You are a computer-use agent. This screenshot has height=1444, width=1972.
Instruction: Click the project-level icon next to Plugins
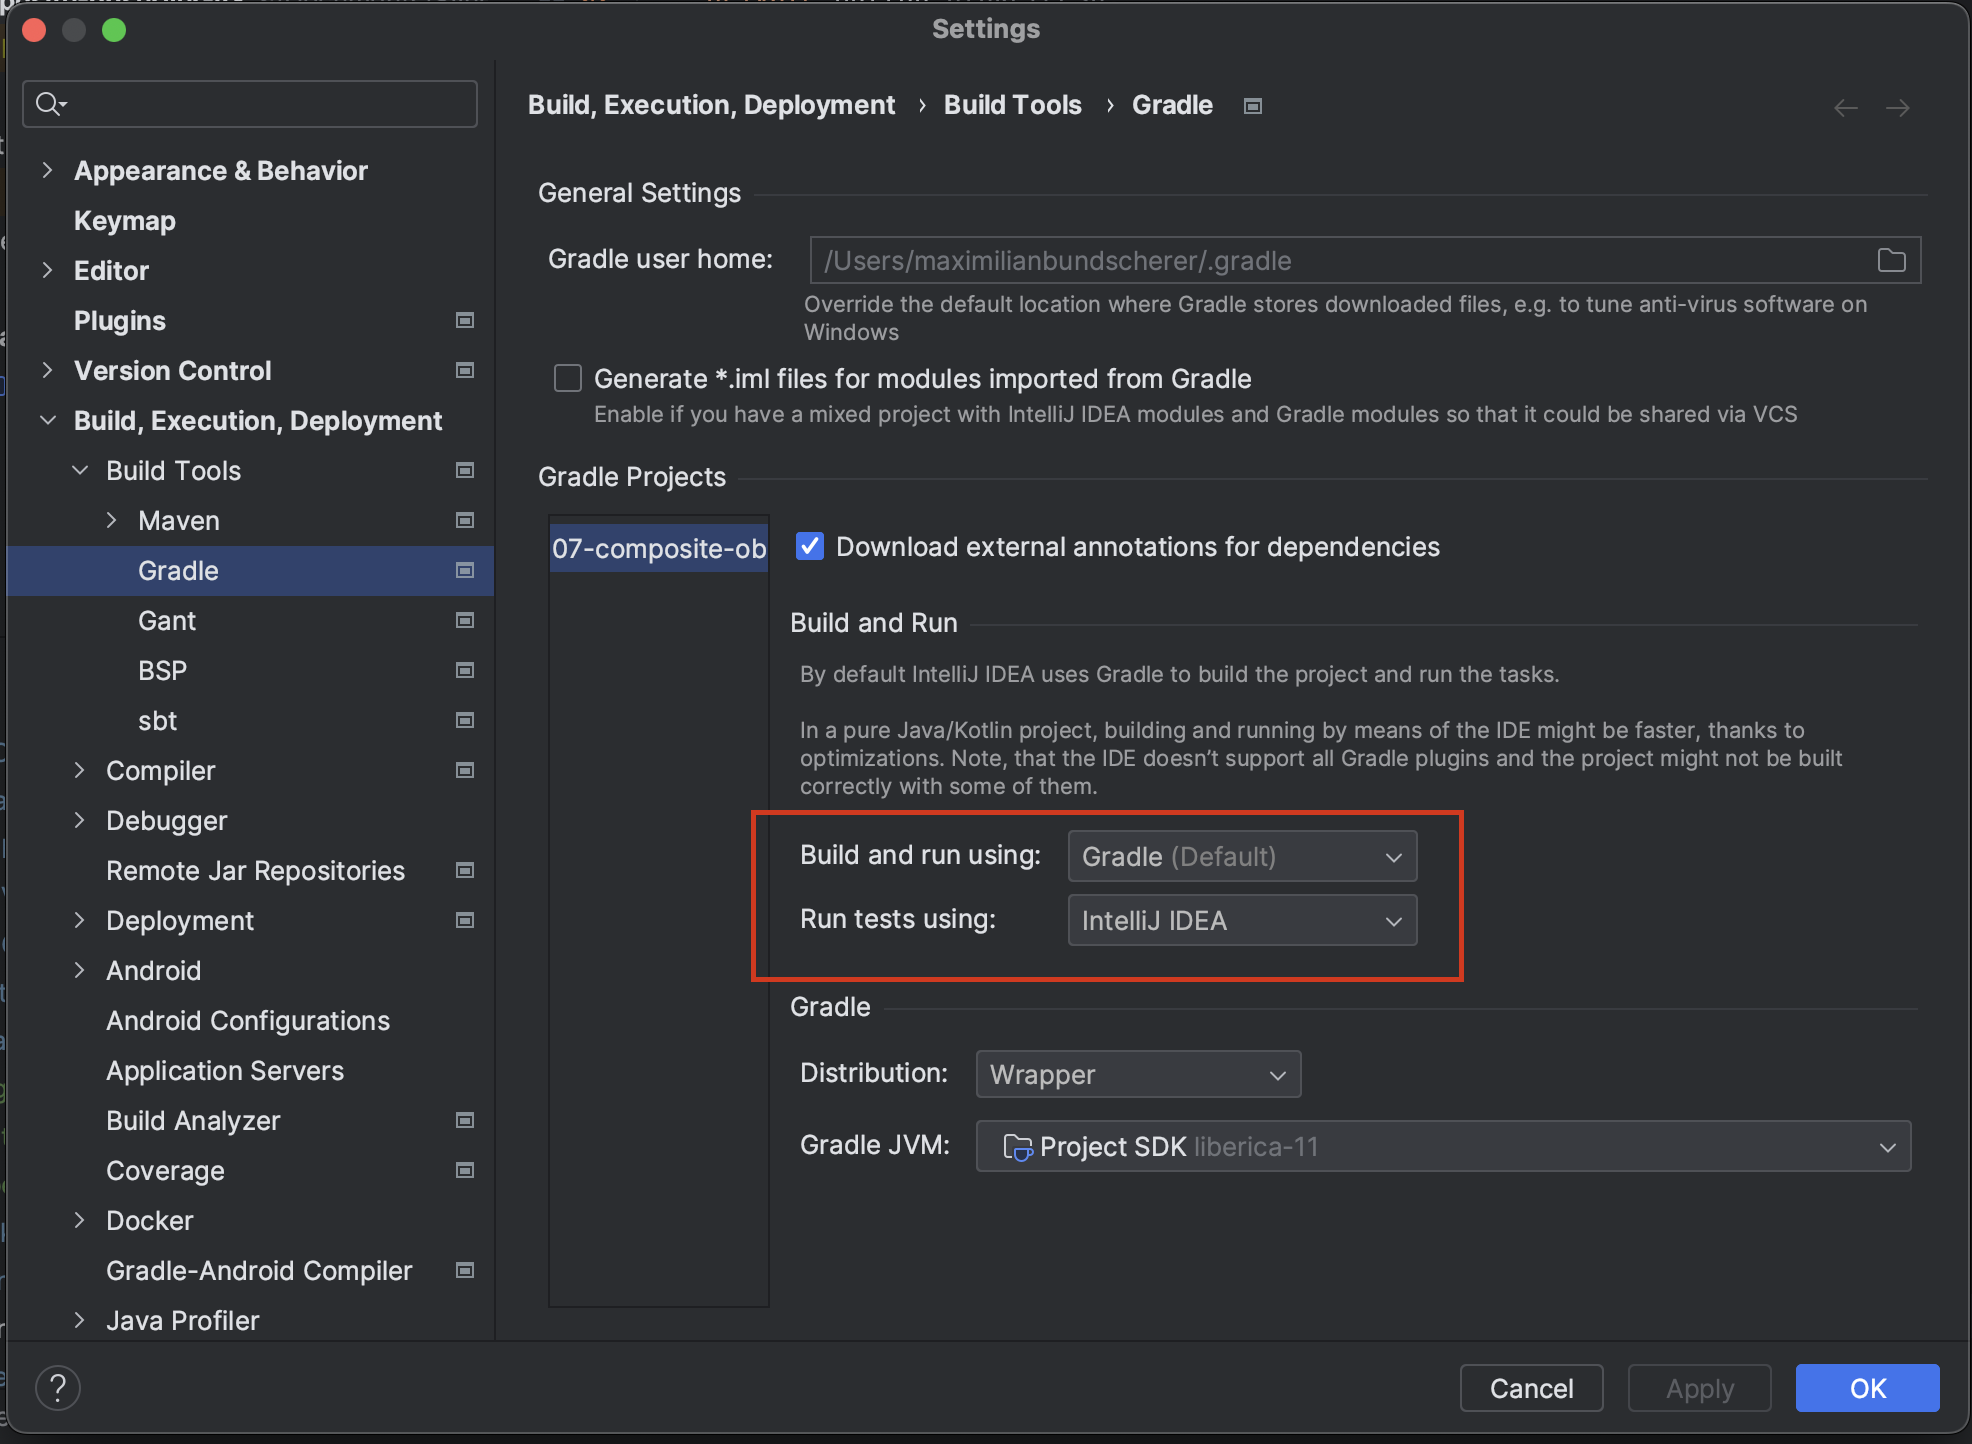click(x=465, y=320)
